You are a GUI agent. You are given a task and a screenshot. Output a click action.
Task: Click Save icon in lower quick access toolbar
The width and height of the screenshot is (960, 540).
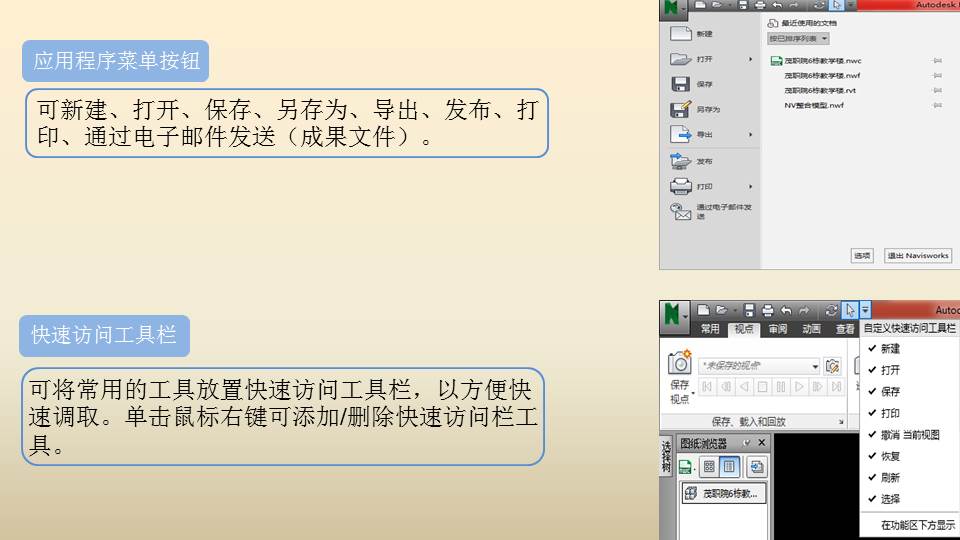coord(749,310)
